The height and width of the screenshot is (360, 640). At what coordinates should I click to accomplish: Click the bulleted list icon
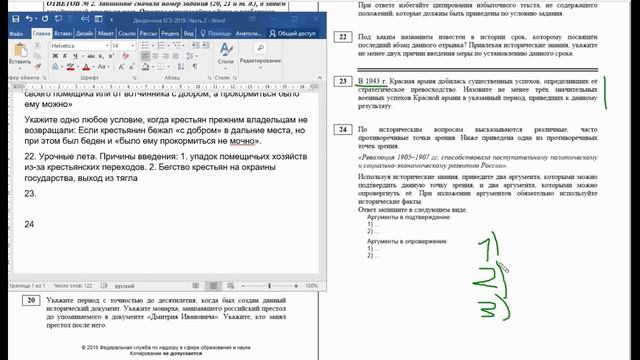click(x=145, y=45)
